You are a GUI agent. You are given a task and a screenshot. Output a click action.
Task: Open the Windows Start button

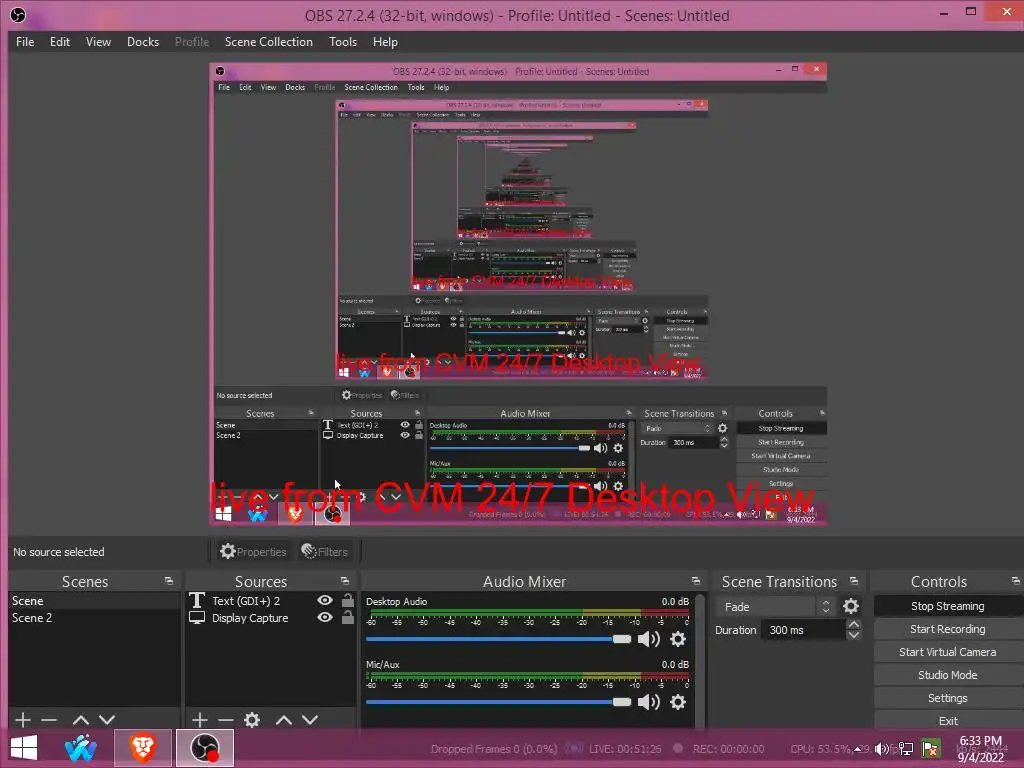coord(24,748)
